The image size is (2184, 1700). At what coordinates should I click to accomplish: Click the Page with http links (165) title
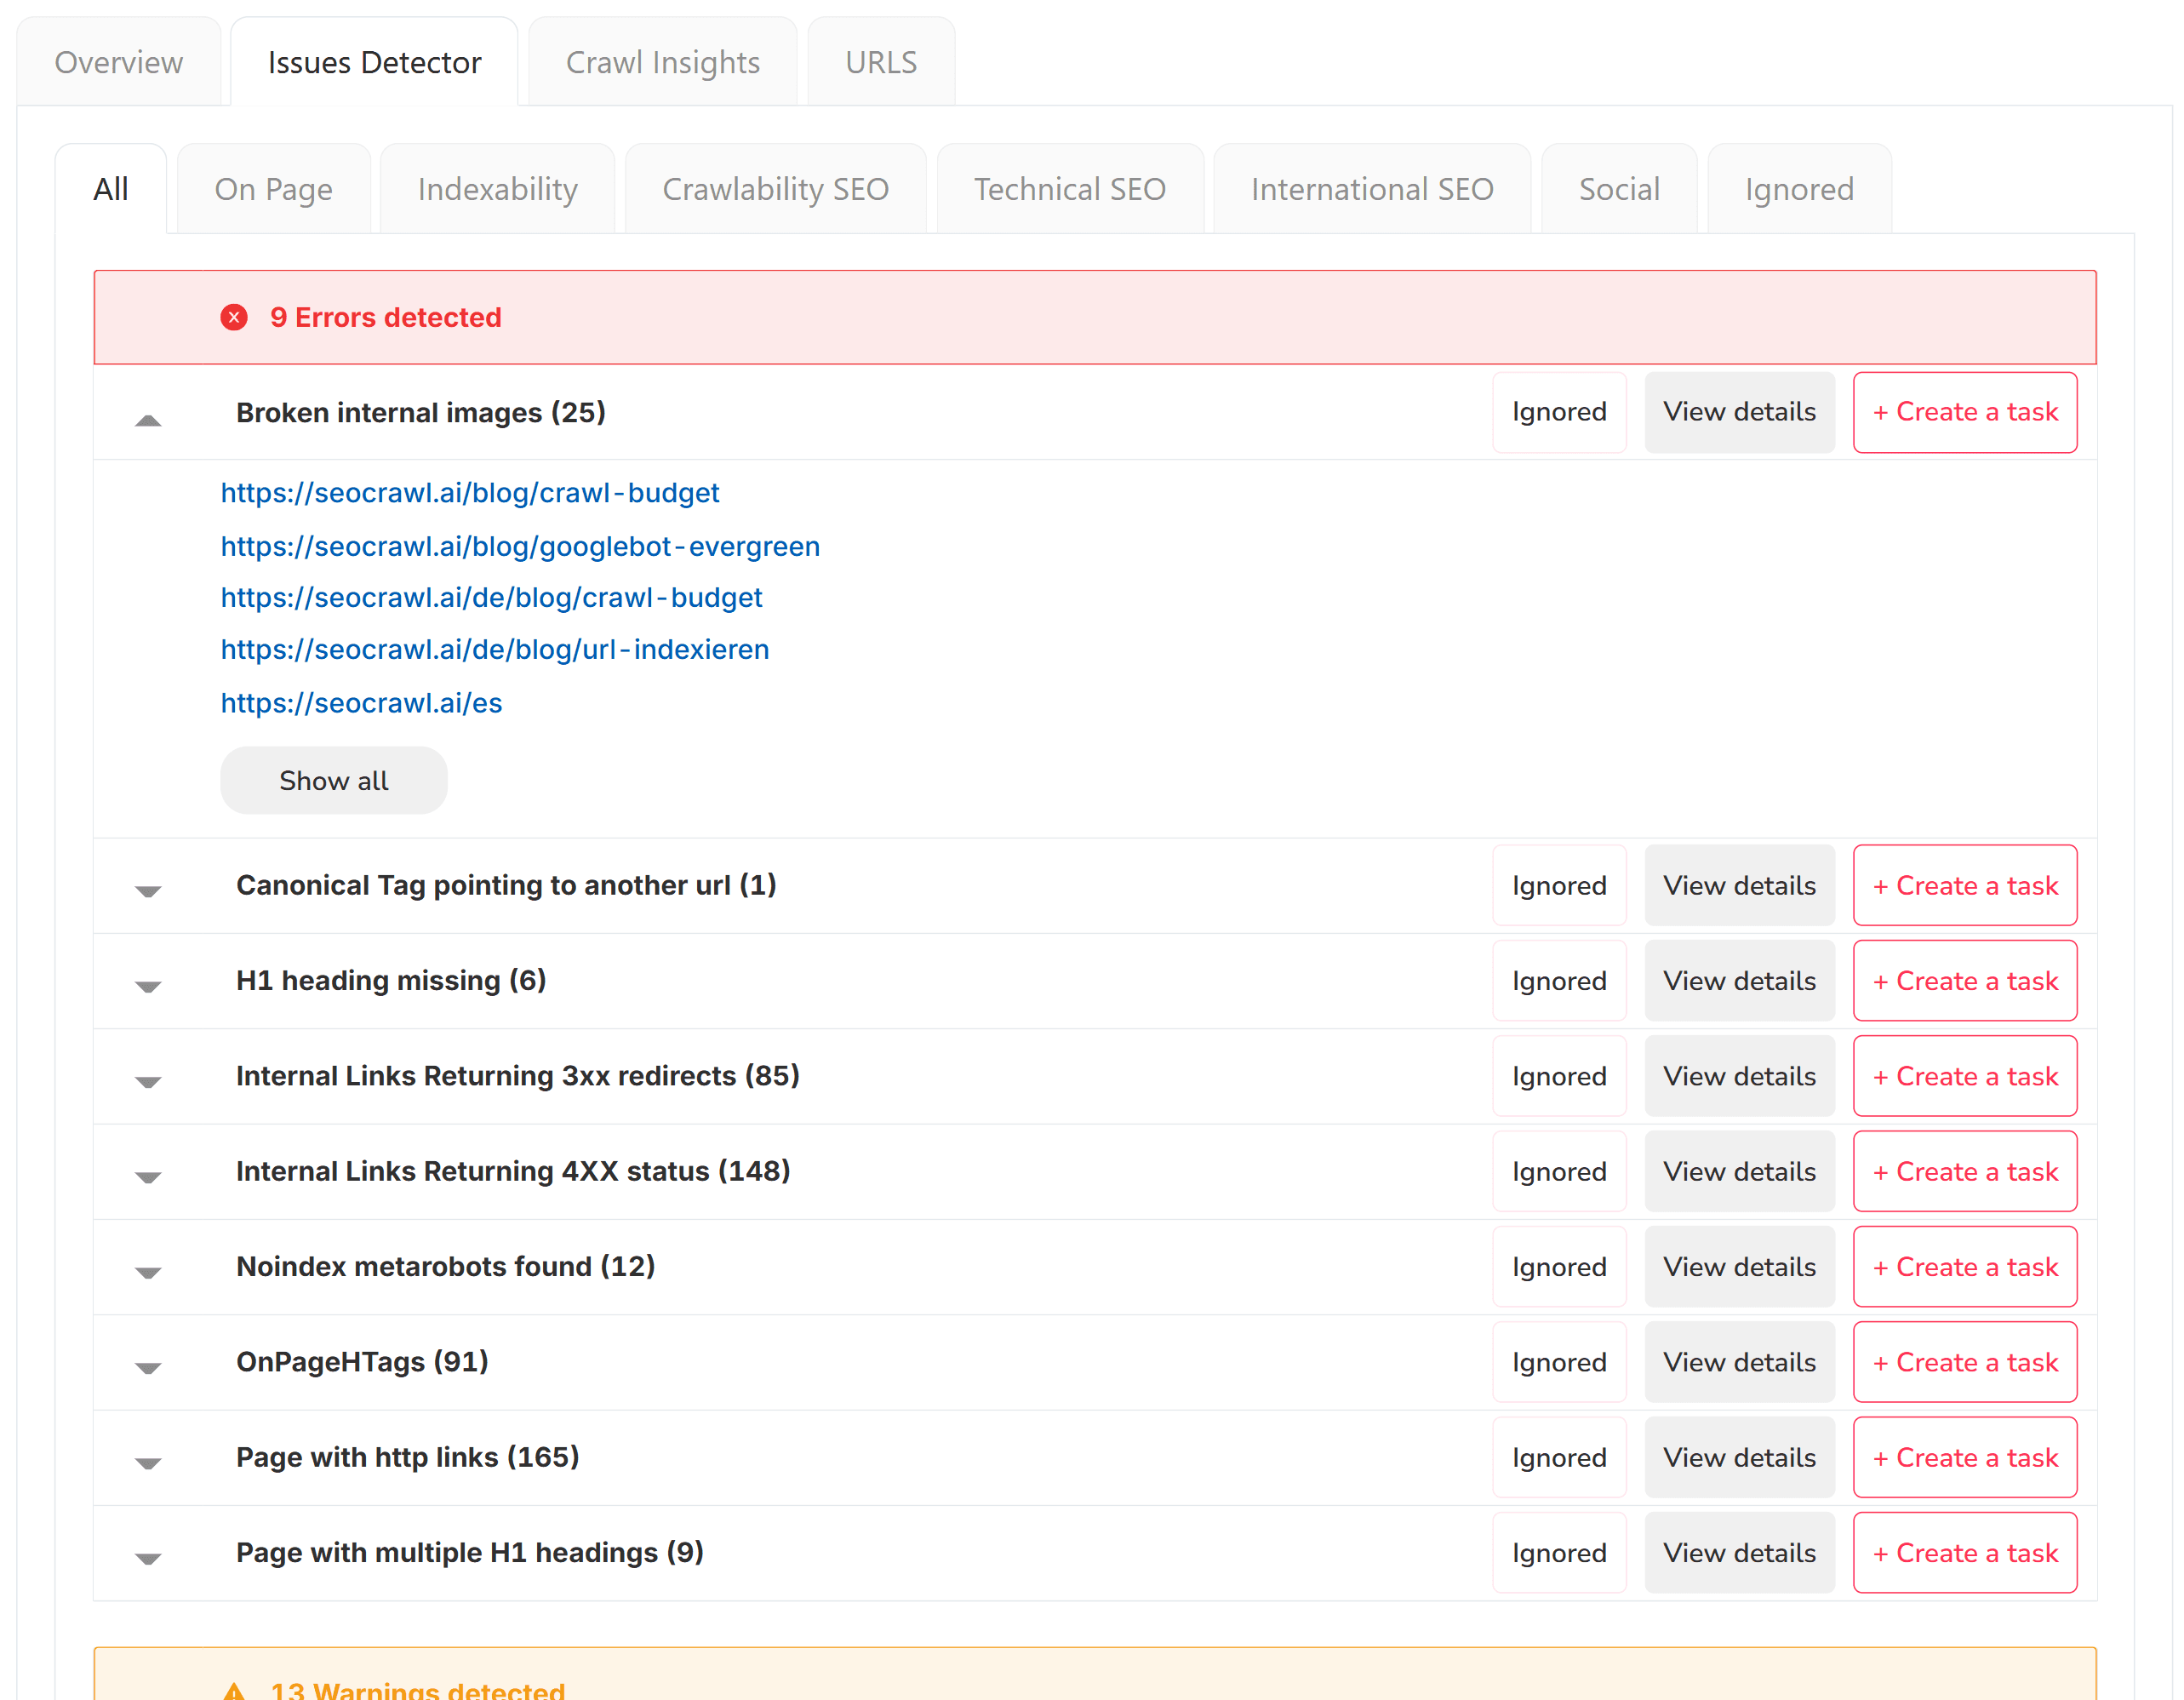pos(408,1458)
